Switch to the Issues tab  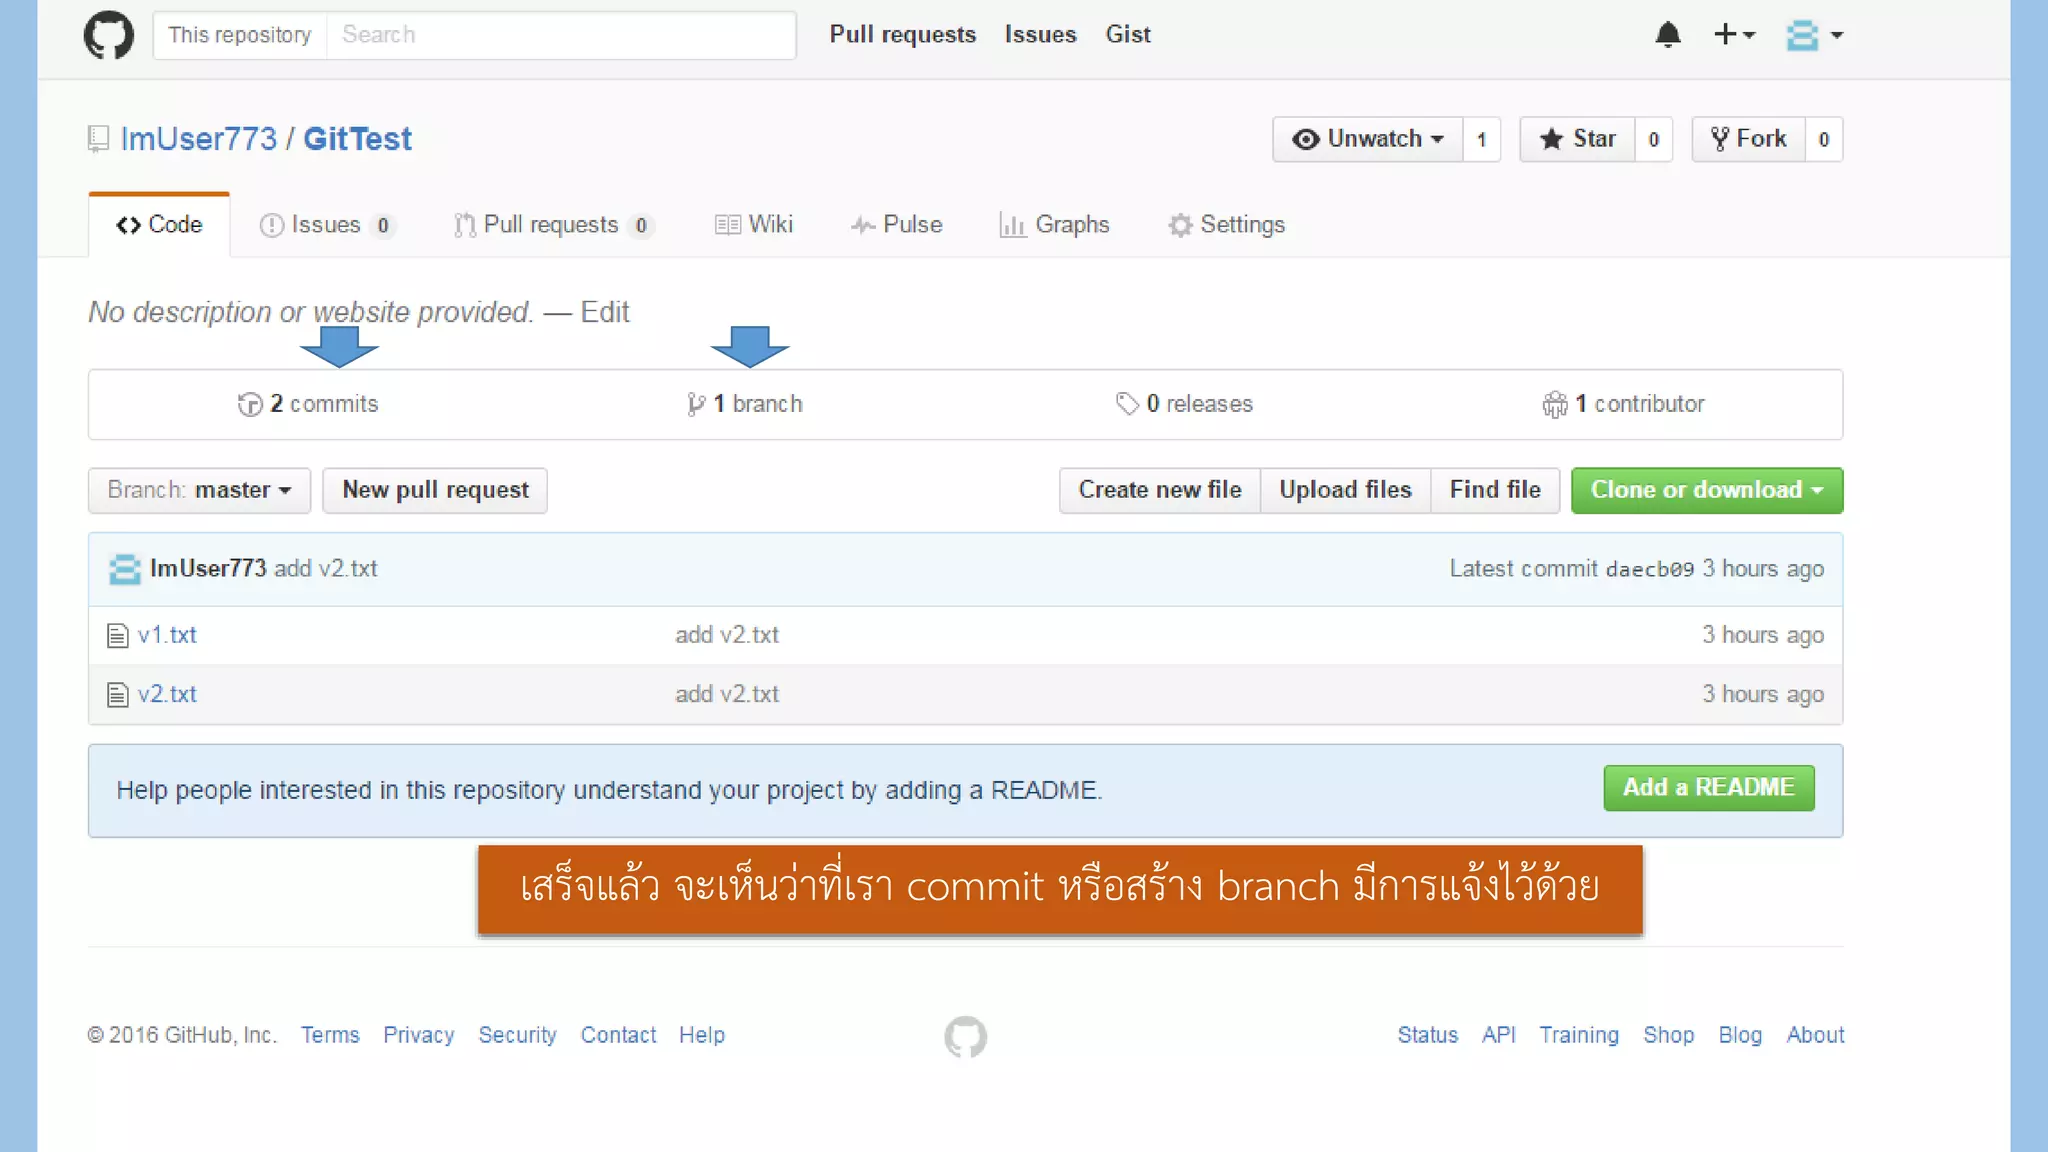[326, 225]
